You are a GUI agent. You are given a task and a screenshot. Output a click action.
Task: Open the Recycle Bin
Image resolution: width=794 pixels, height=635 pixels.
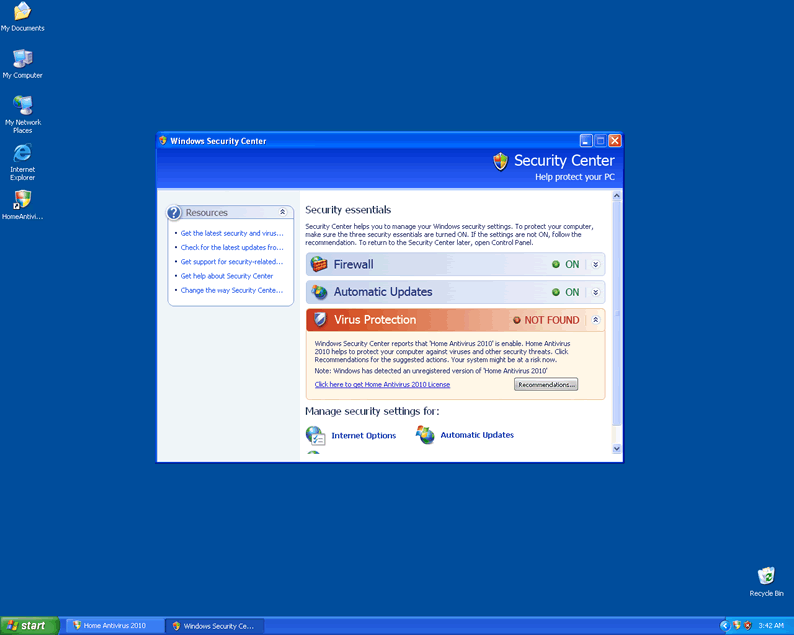766,576
